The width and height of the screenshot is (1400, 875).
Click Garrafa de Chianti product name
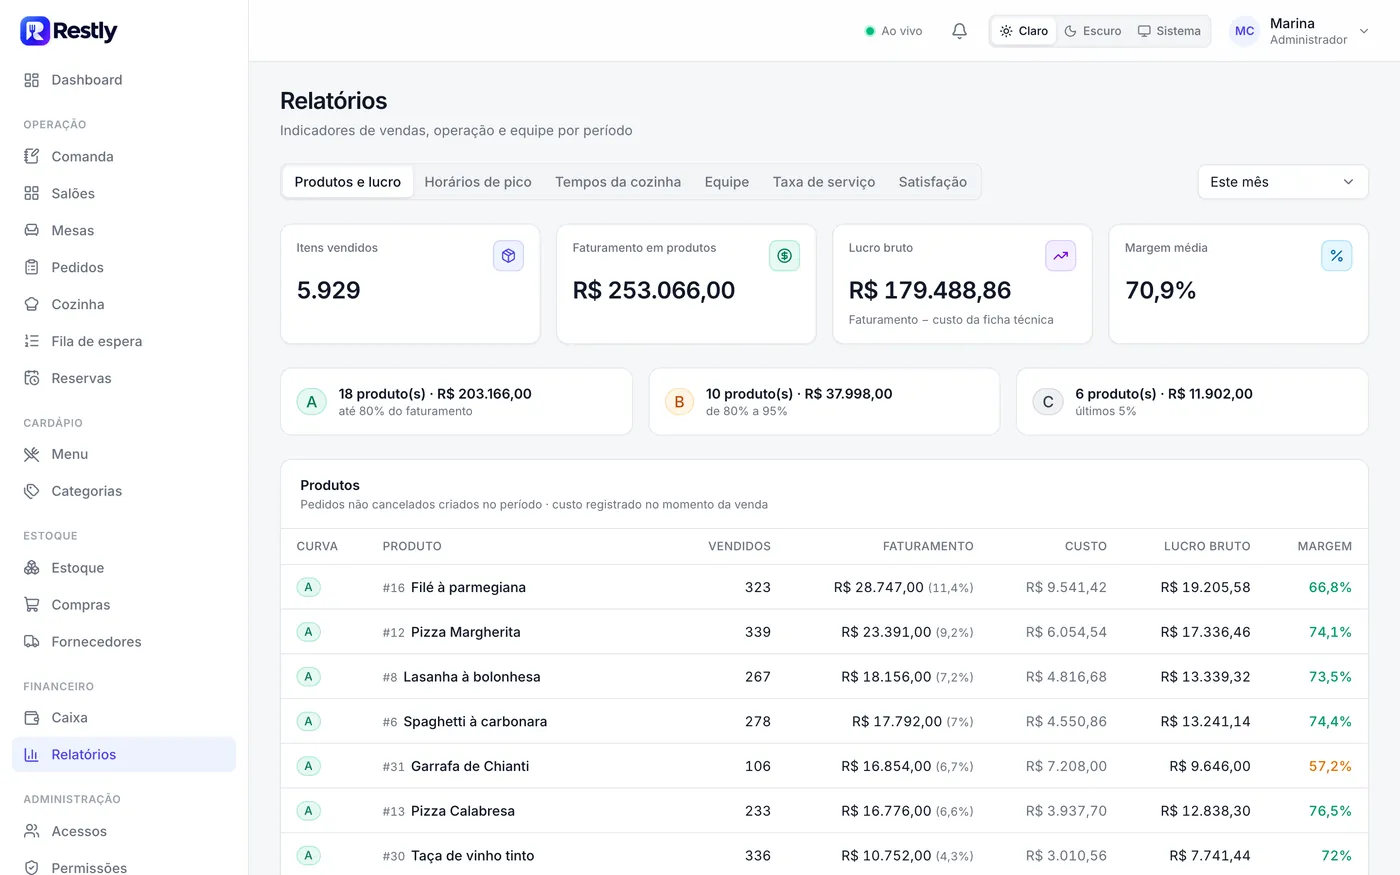click(470, 766)
